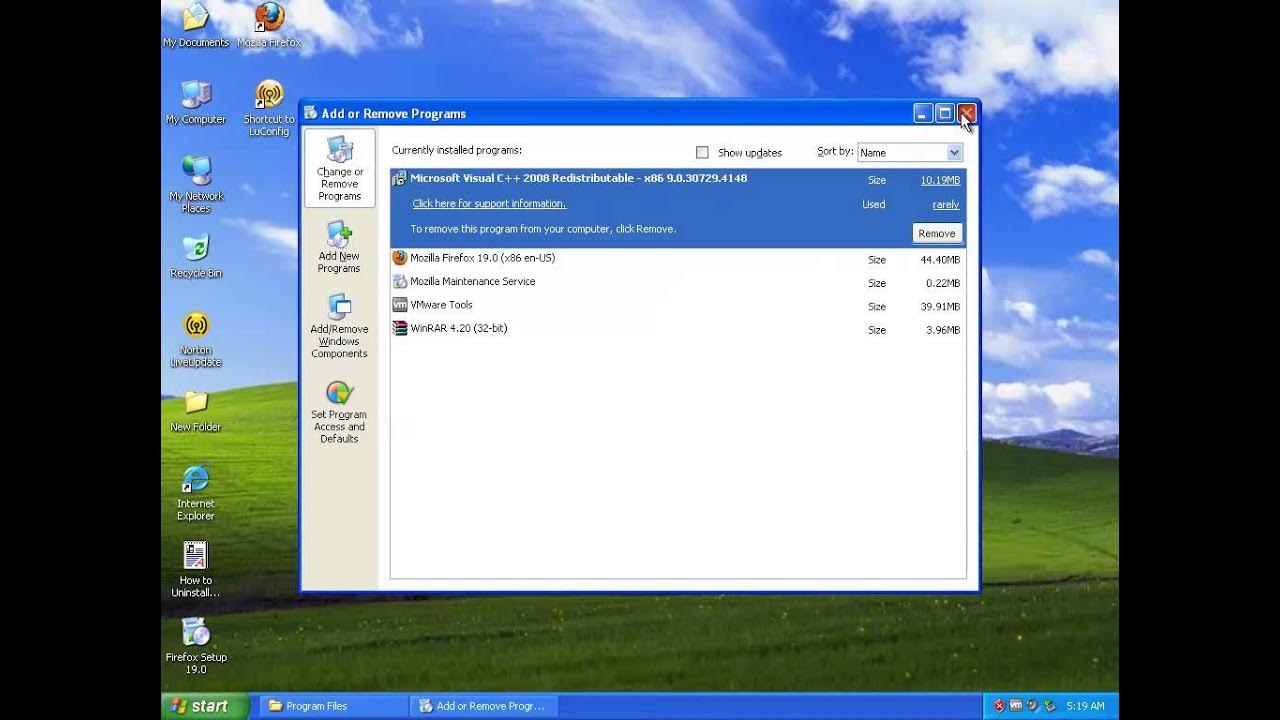This screenshot has width=1280, height=720.
Task: Select the Firefox Setup 19.0 installer icon
Action: 196,646
